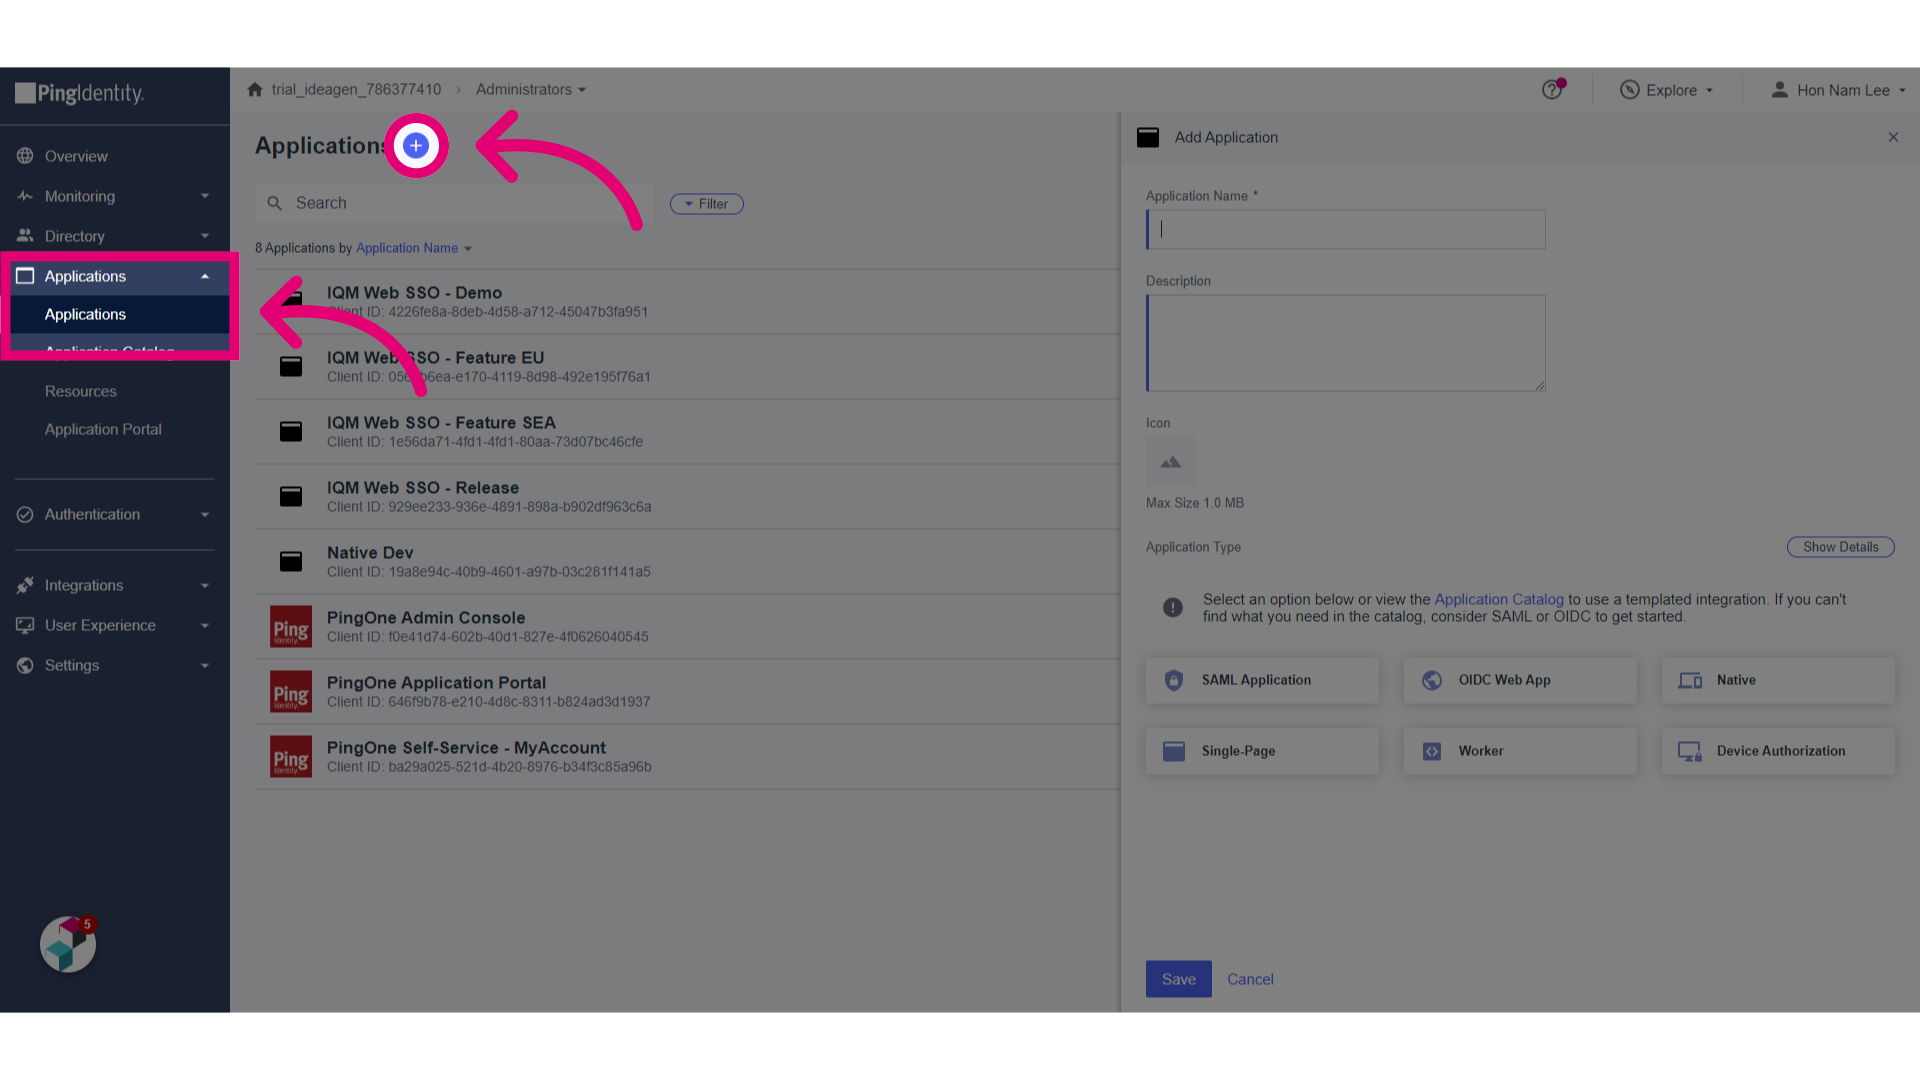The height and width of the screenshot is (1080, 1920).
Task: Focus the Description text area
Action: coord(1346,343)
